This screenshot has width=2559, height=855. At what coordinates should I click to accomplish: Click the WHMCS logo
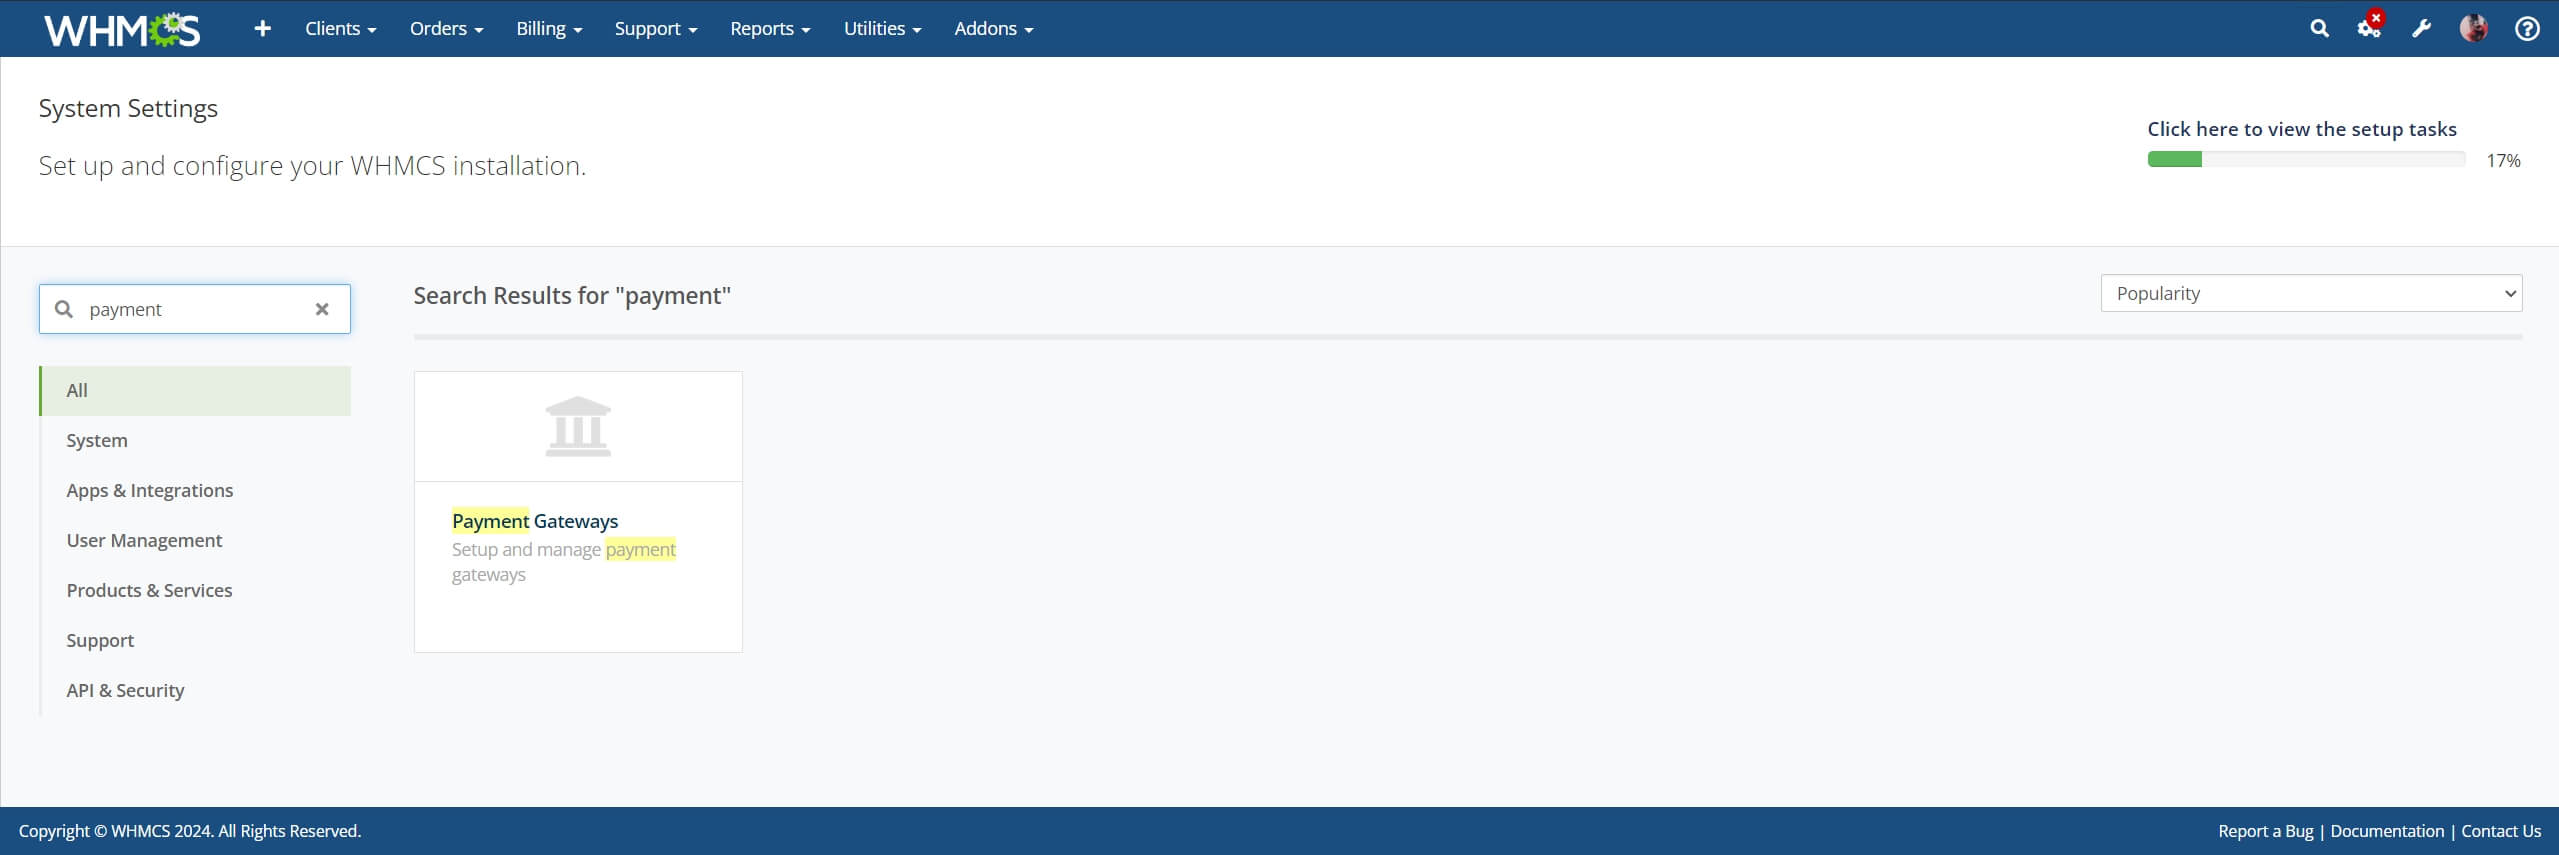point(122,29)
